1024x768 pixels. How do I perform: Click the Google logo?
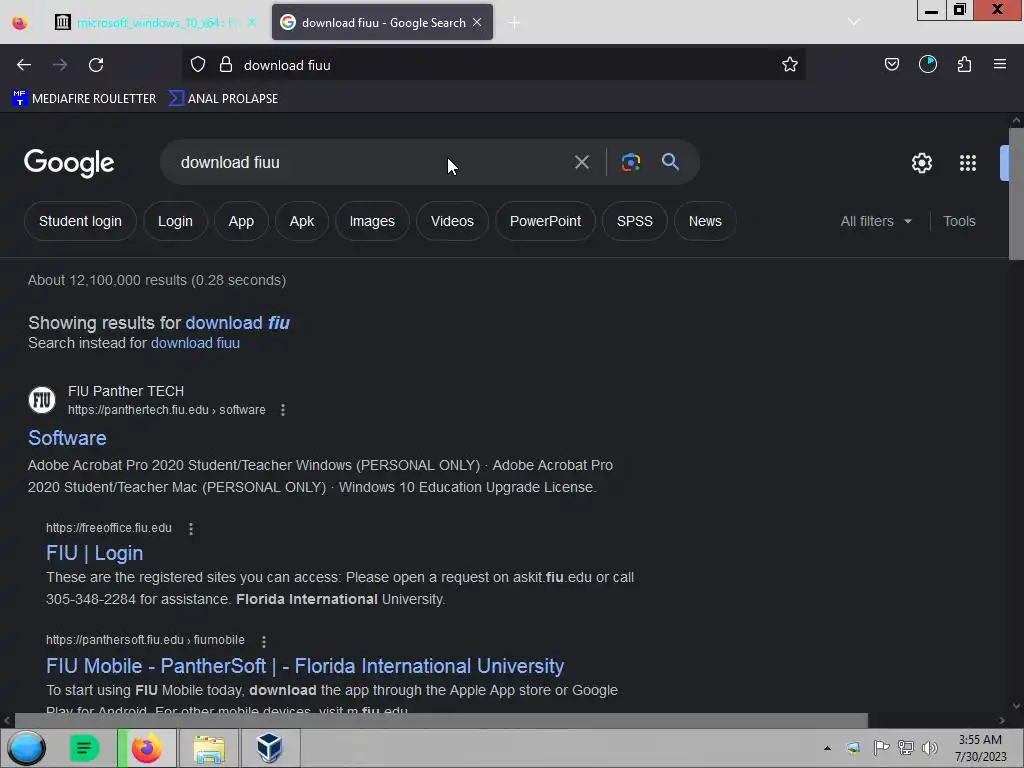click(69, 163)
